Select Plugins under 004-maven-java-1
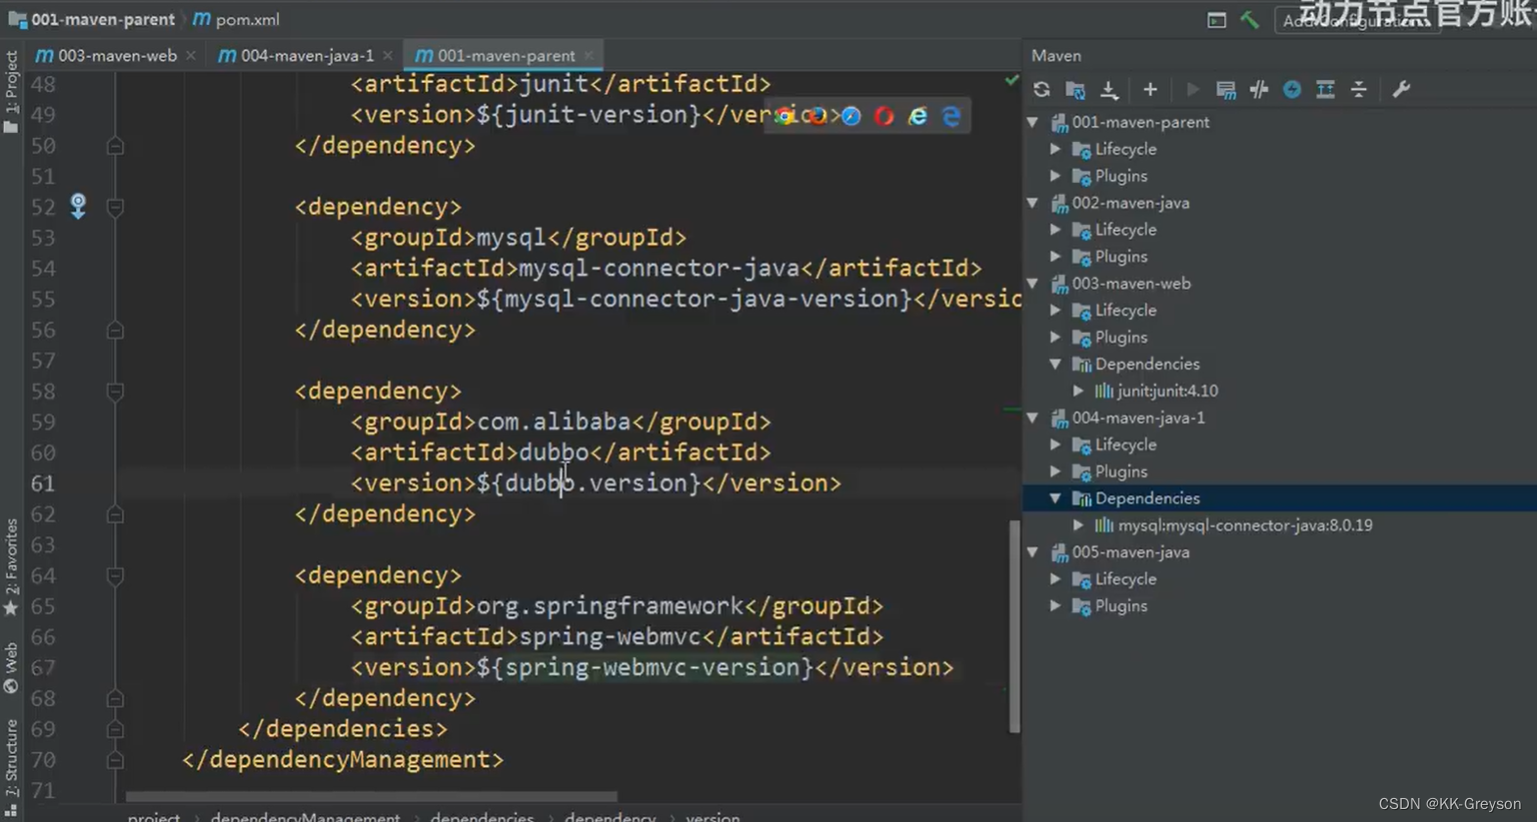1537x822 pixels. (1121, 472)
